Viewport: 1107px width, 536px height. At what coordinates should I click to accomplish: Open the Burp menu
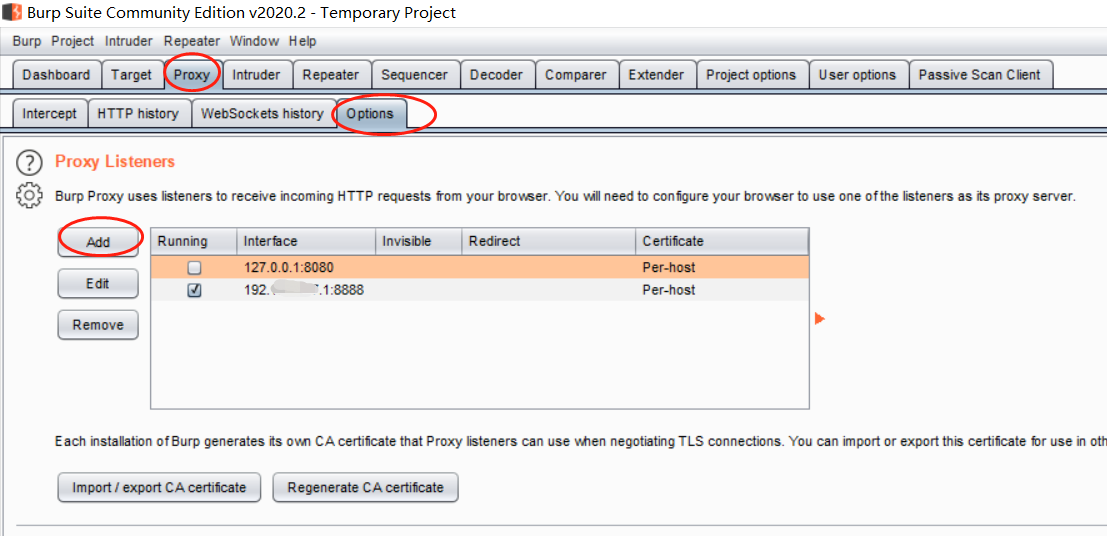tap(27, 41)
